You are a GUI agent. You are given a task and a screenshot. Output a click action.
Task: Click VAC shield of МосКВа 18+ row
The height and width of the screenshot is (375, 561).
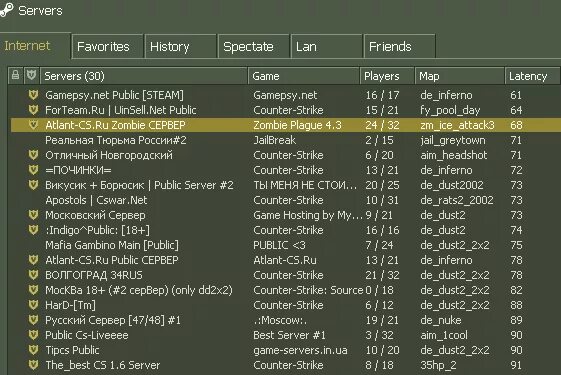coord(33,290)
